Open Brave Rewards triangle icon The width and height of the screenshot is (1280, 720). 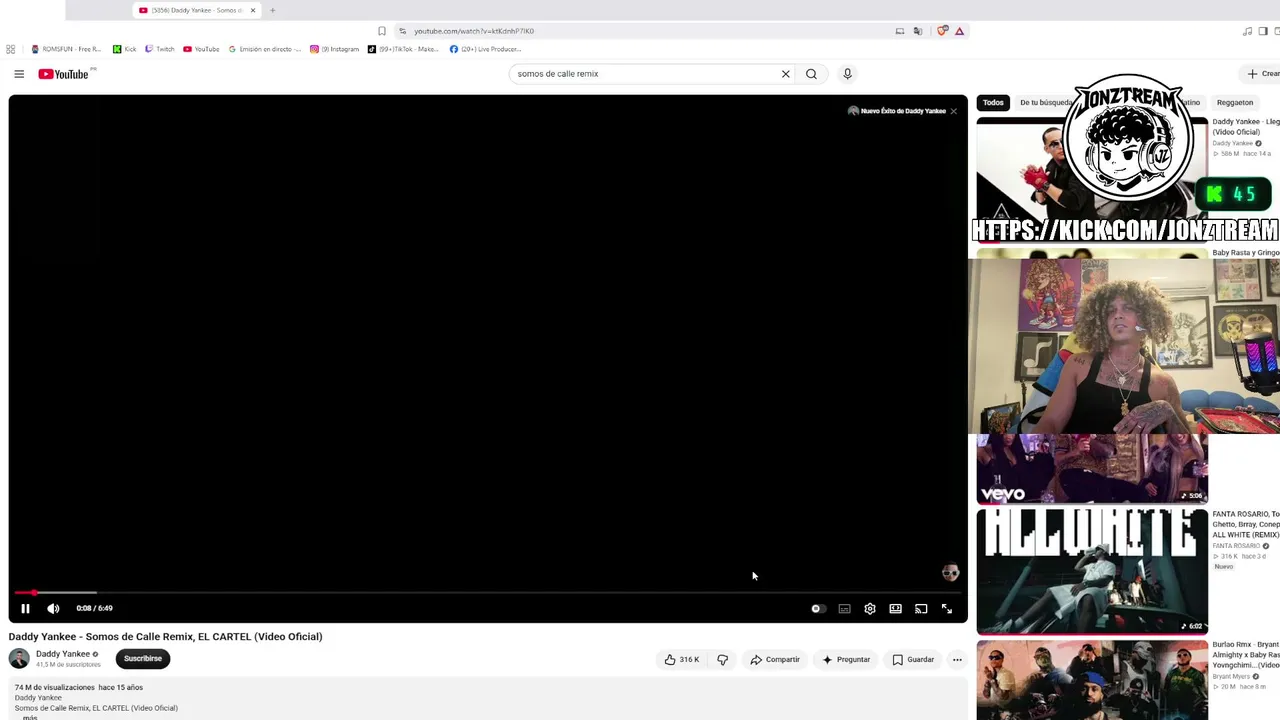pyautogui.click(x=959, y=31)
